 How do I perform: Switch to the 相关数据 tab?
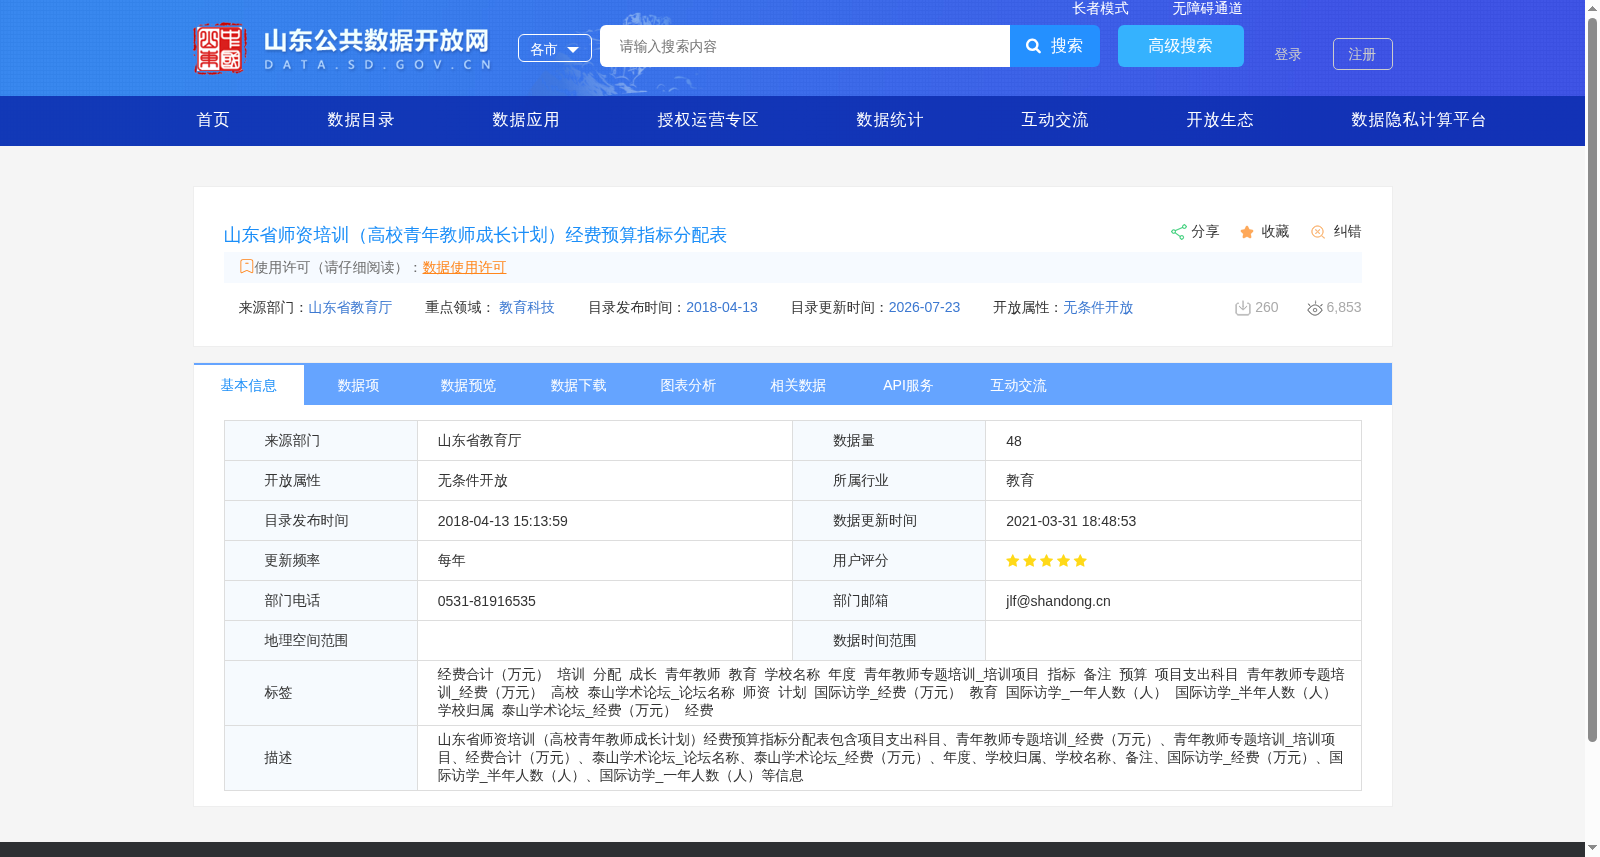[799, 385]
